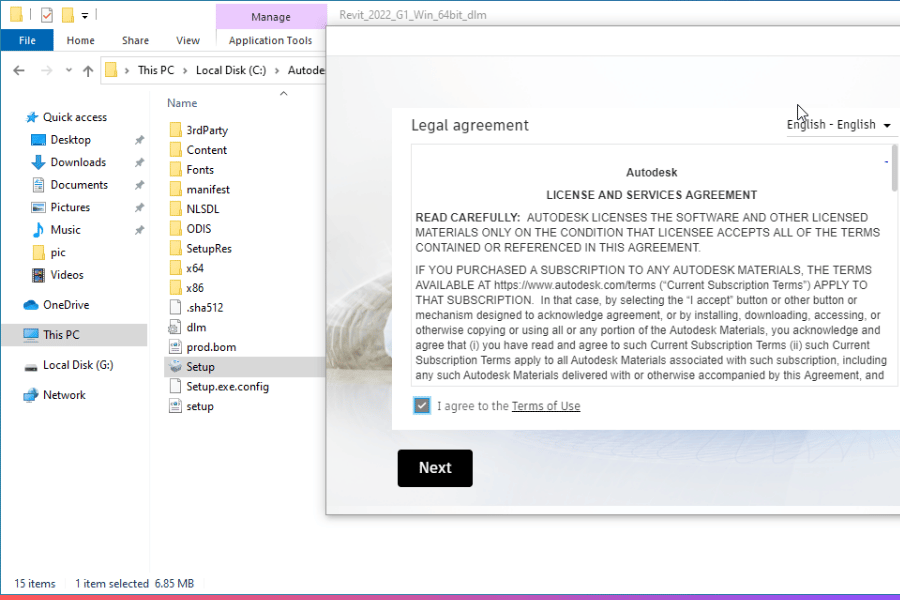The image size is (900, 600).
Task: Uncheck the I agree to Terms checkbox
Action: (x=422, y=406)
